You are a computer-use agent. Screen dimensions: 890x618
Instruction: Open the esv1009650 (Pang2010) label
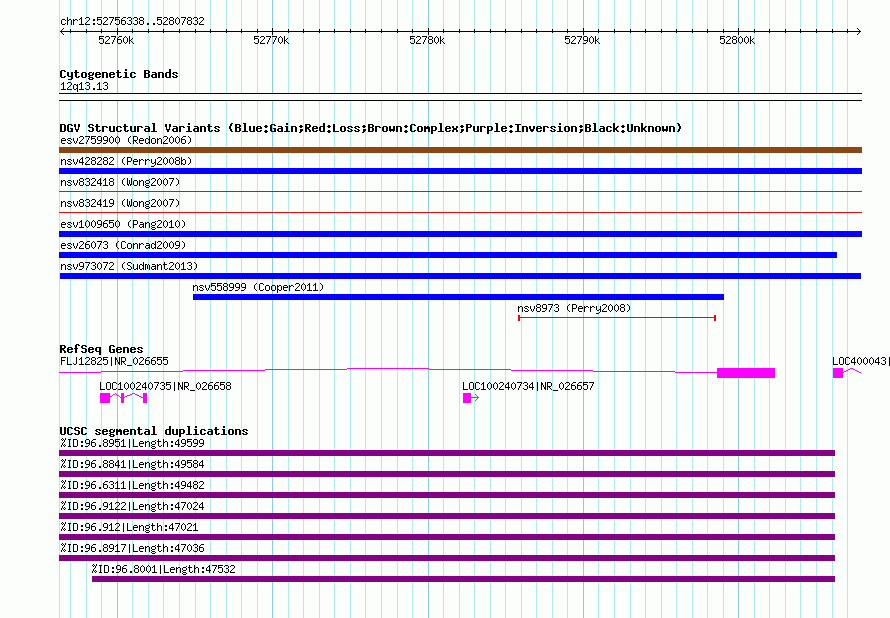(123, 224)
